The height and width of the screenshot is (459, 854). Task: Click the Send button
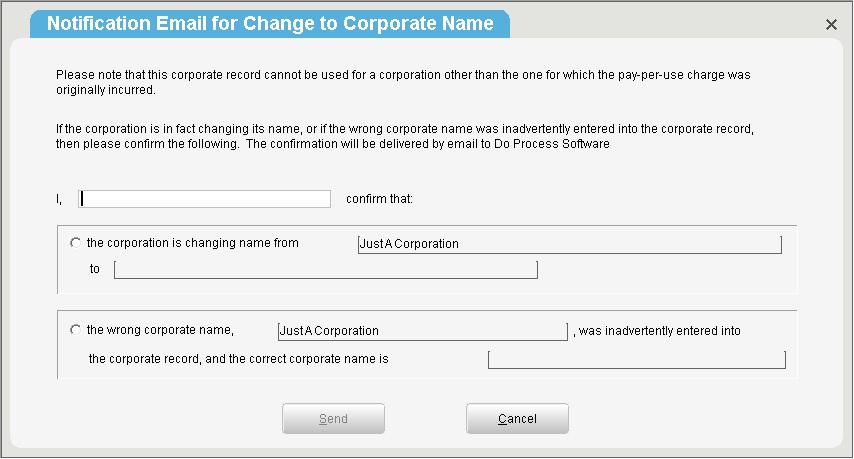point(333,418)
